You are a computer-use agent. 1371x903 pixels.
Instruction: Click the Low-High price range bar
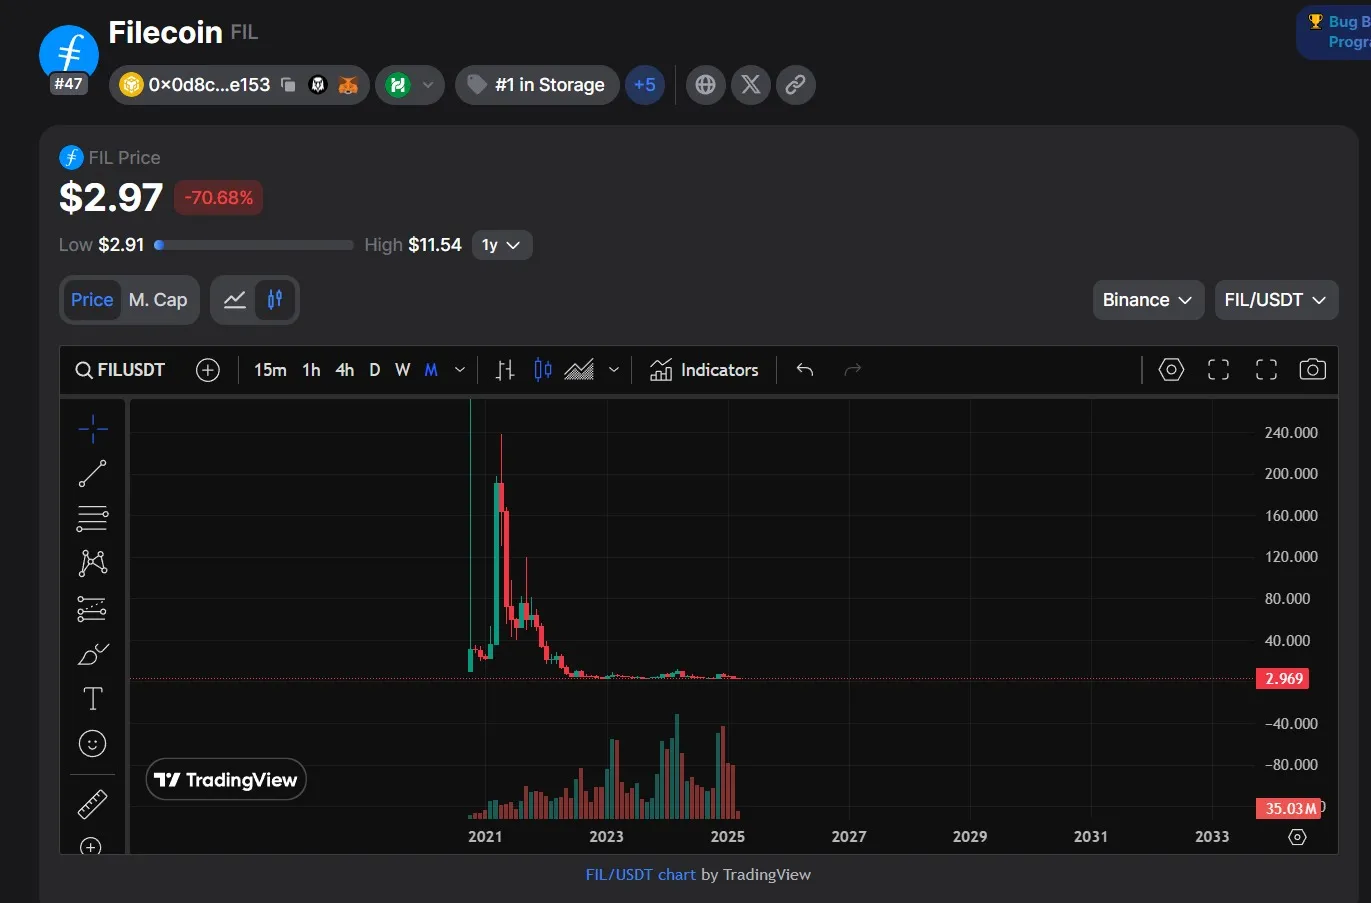254,245
